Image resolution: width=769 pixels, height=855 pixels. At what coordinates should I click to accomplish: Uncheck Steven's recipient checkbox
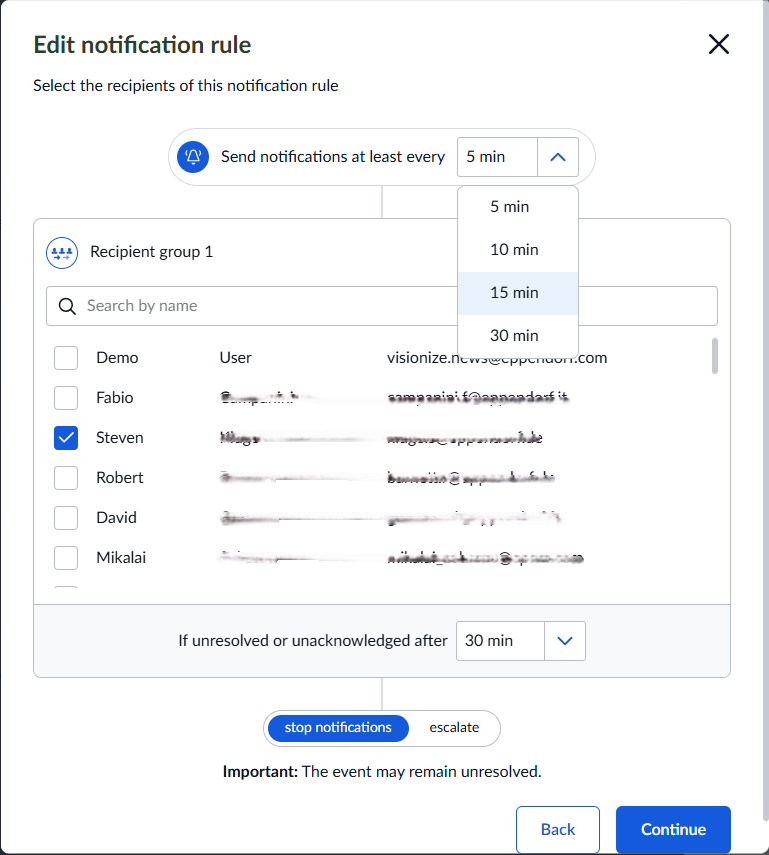pyautogui.click(x=65, y=437)
